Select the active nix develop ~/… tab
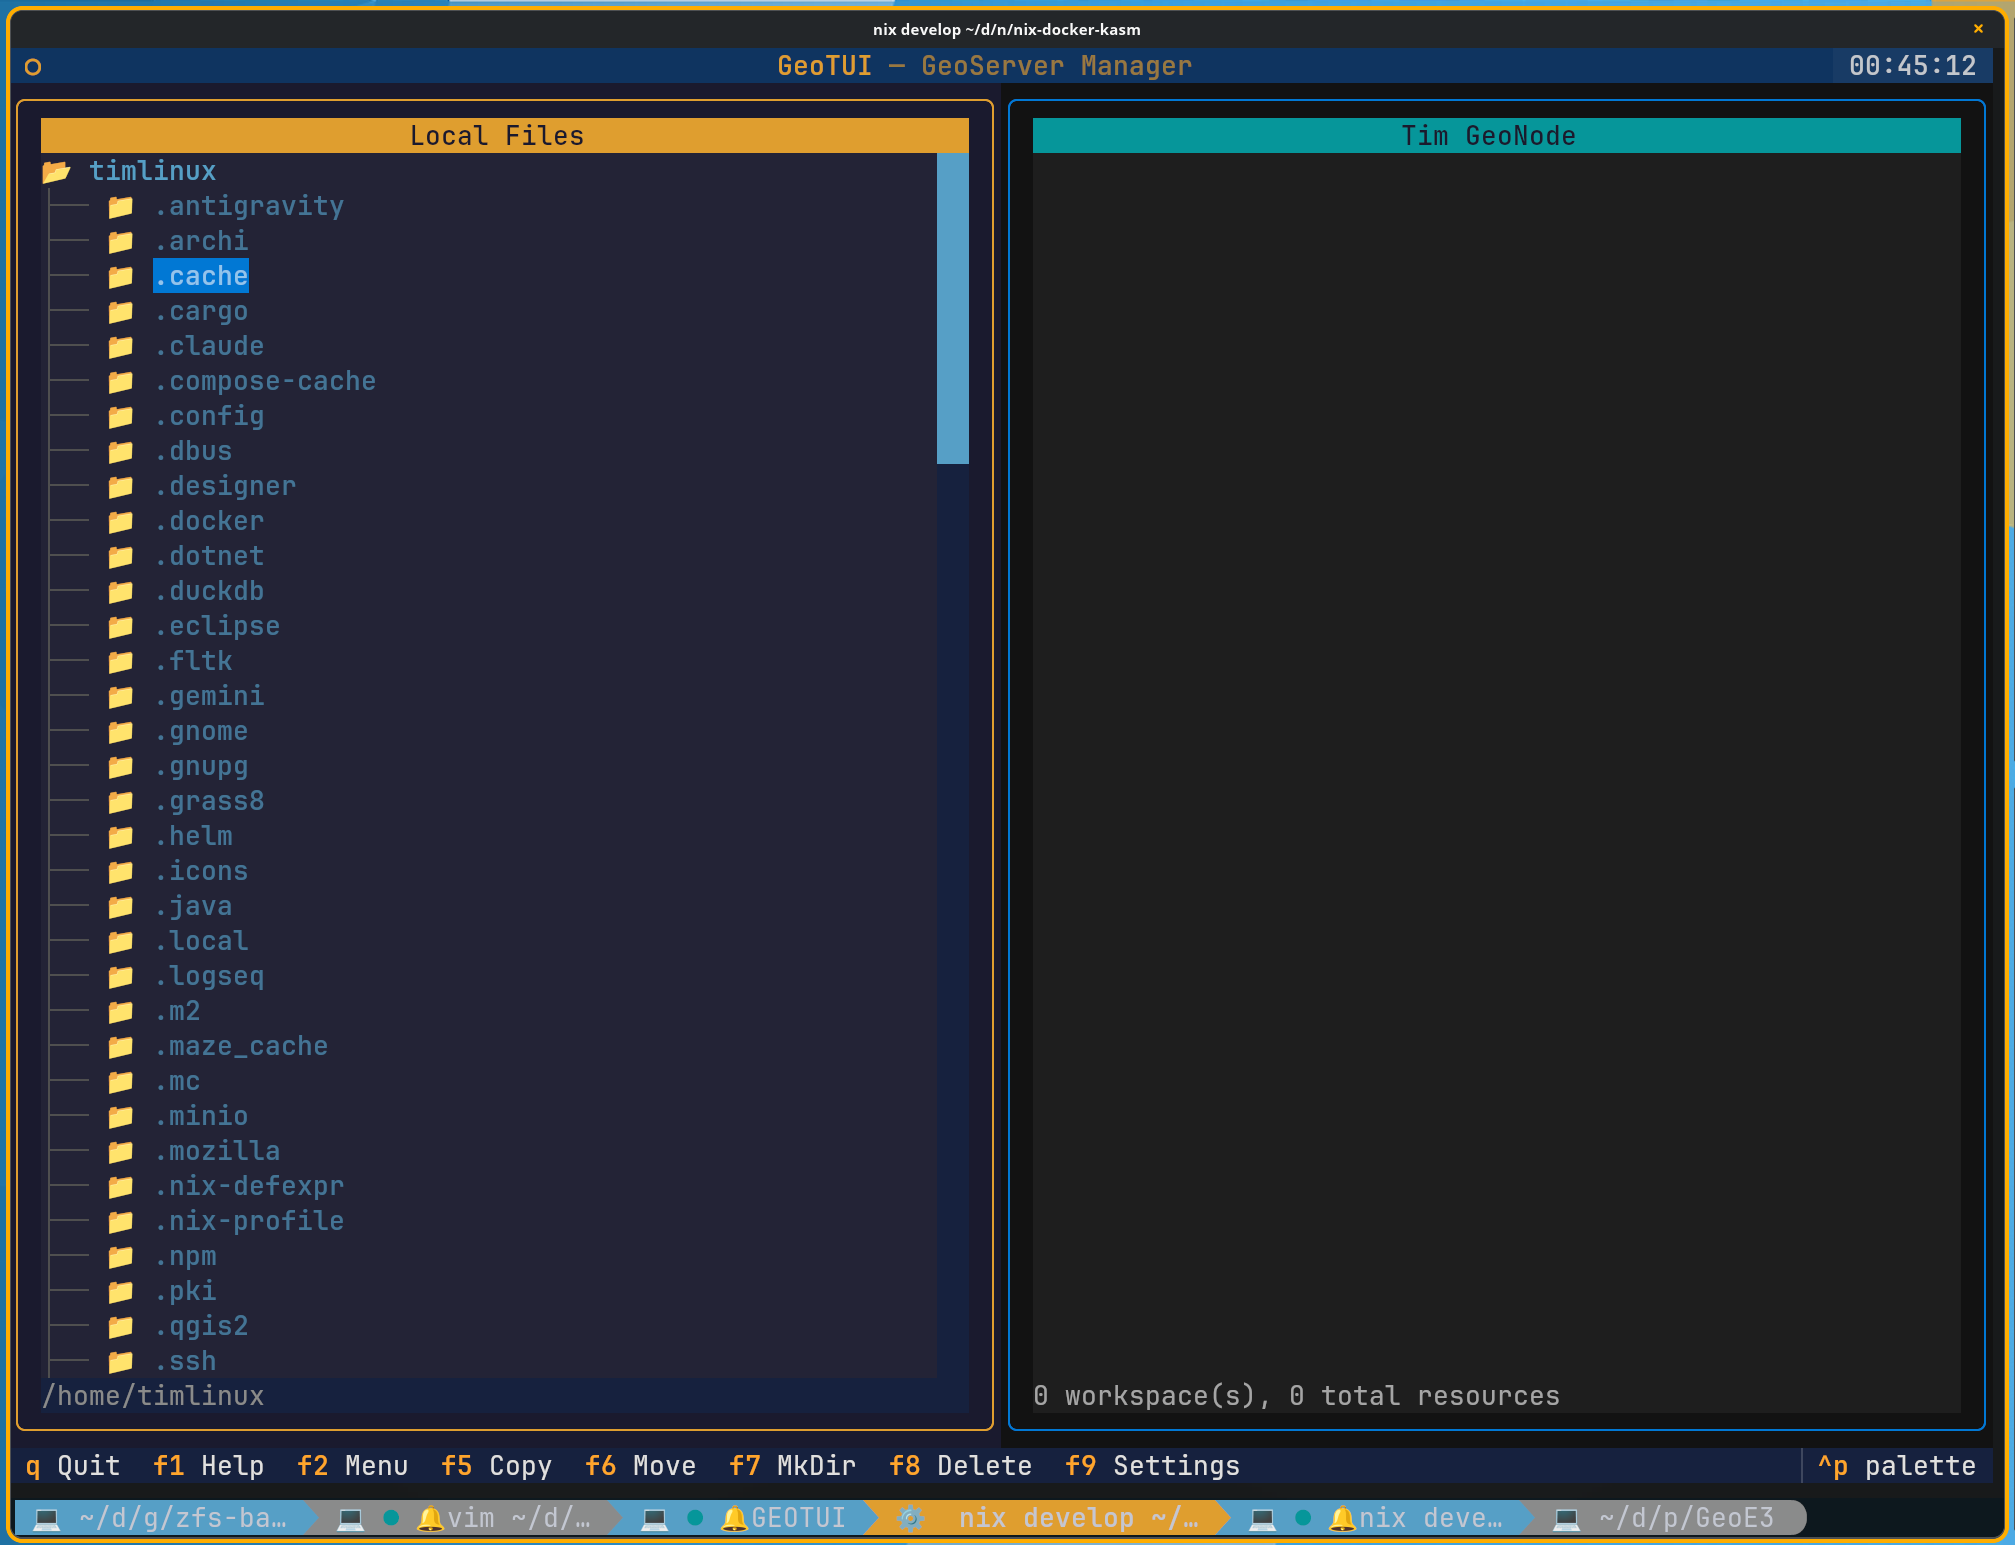The image size is (2015, 1545). [x=1050, y=1518]
